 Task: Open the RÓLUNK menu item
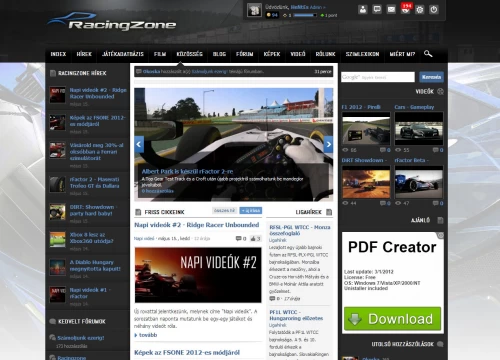(x=325, y=54)
